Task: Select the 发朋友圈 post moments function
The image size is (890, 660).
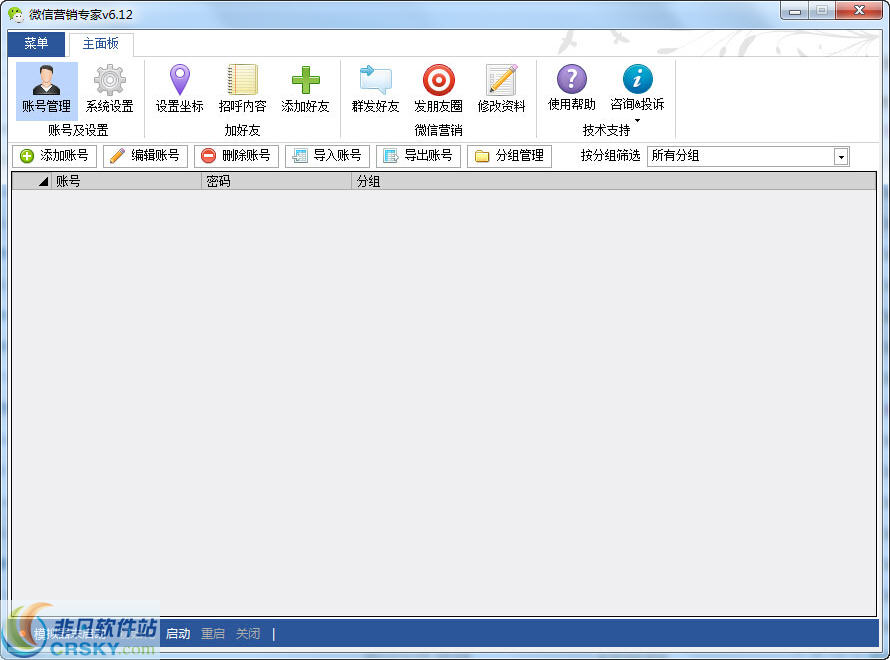Action: tap(437, 88)
